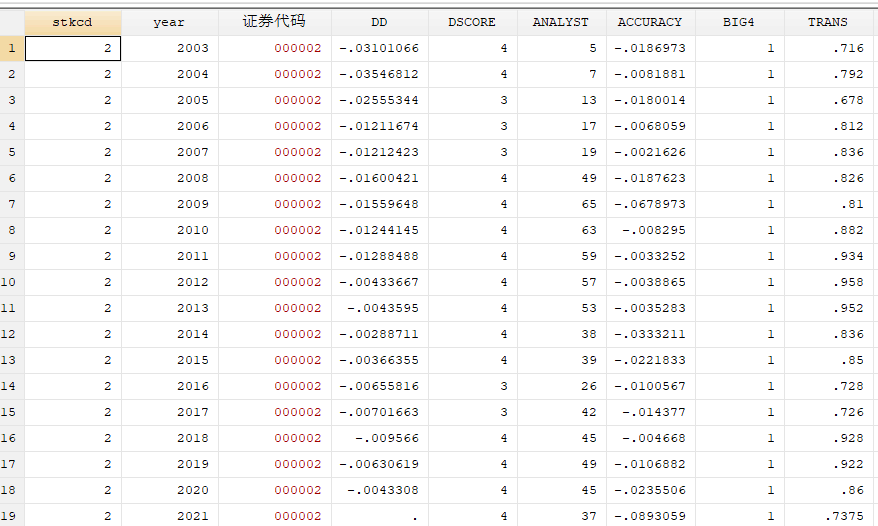Select the TRANS column header
Image resolution: width=878 pixels, height=526 pixels.
[827, 22]
